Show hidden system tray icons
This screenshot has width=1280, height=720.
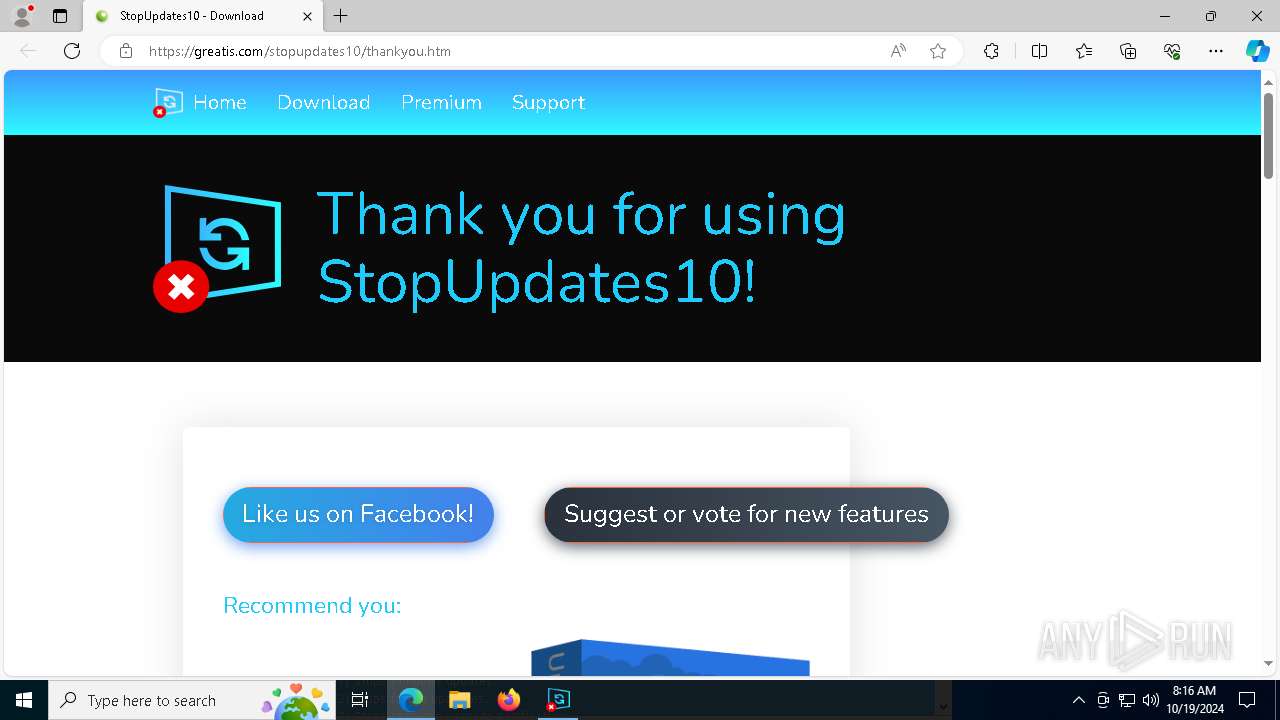coord(1078,700)
